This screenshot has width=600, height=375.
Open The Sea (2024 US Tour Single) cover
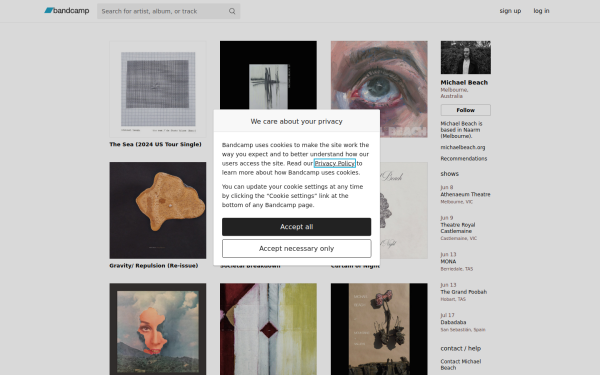point(158,89)
